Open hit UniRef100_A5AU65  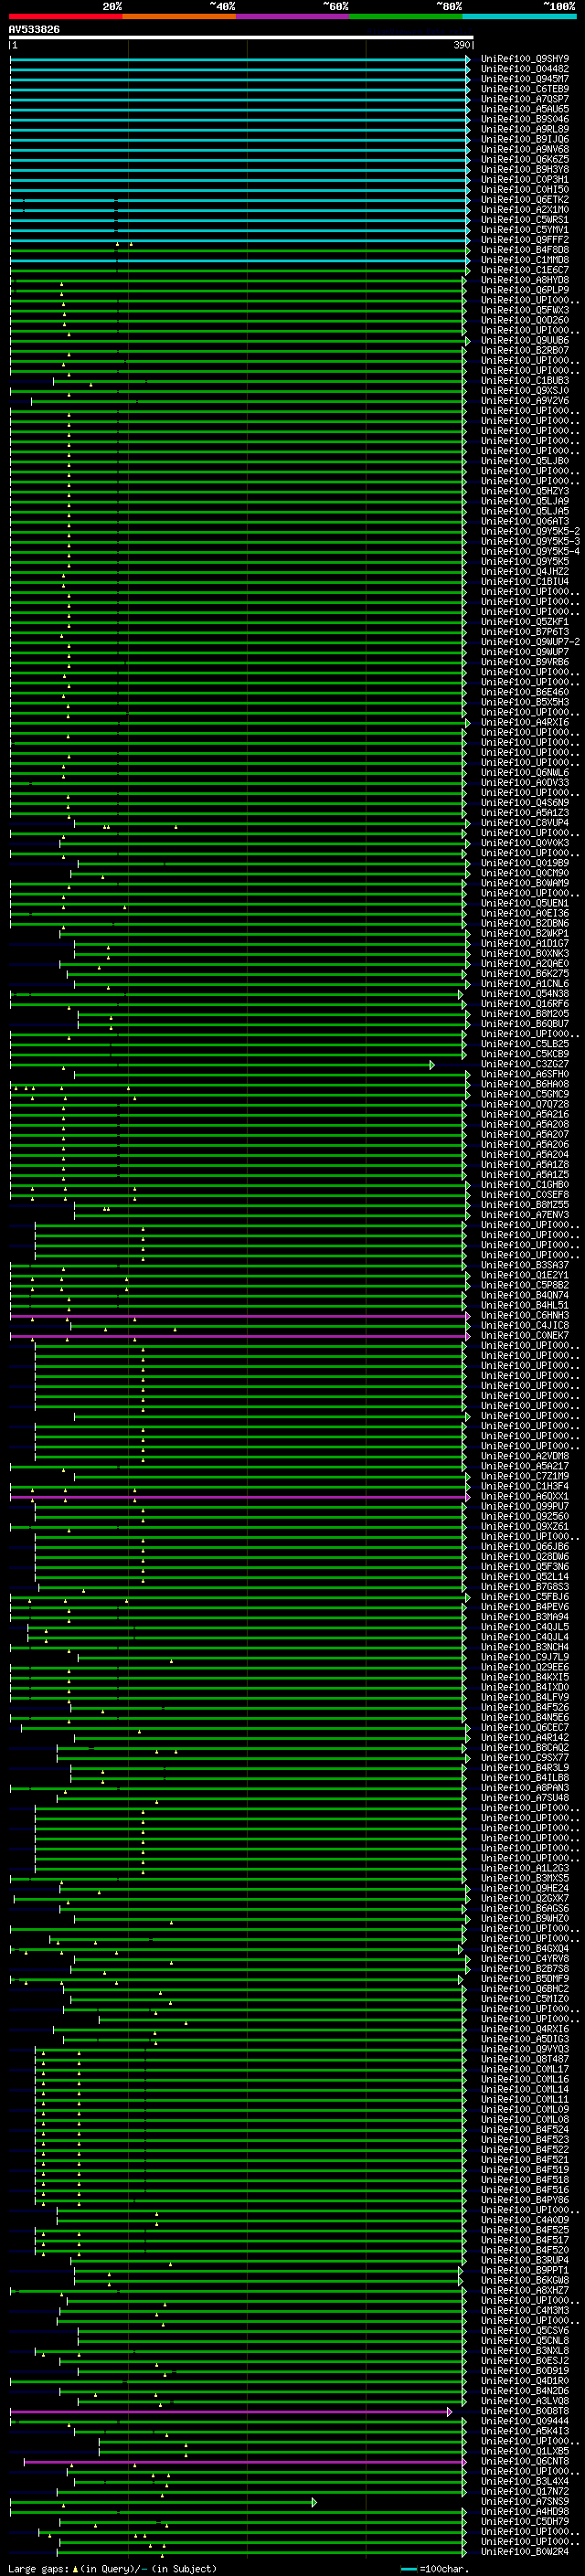click(x=525, y=109)
